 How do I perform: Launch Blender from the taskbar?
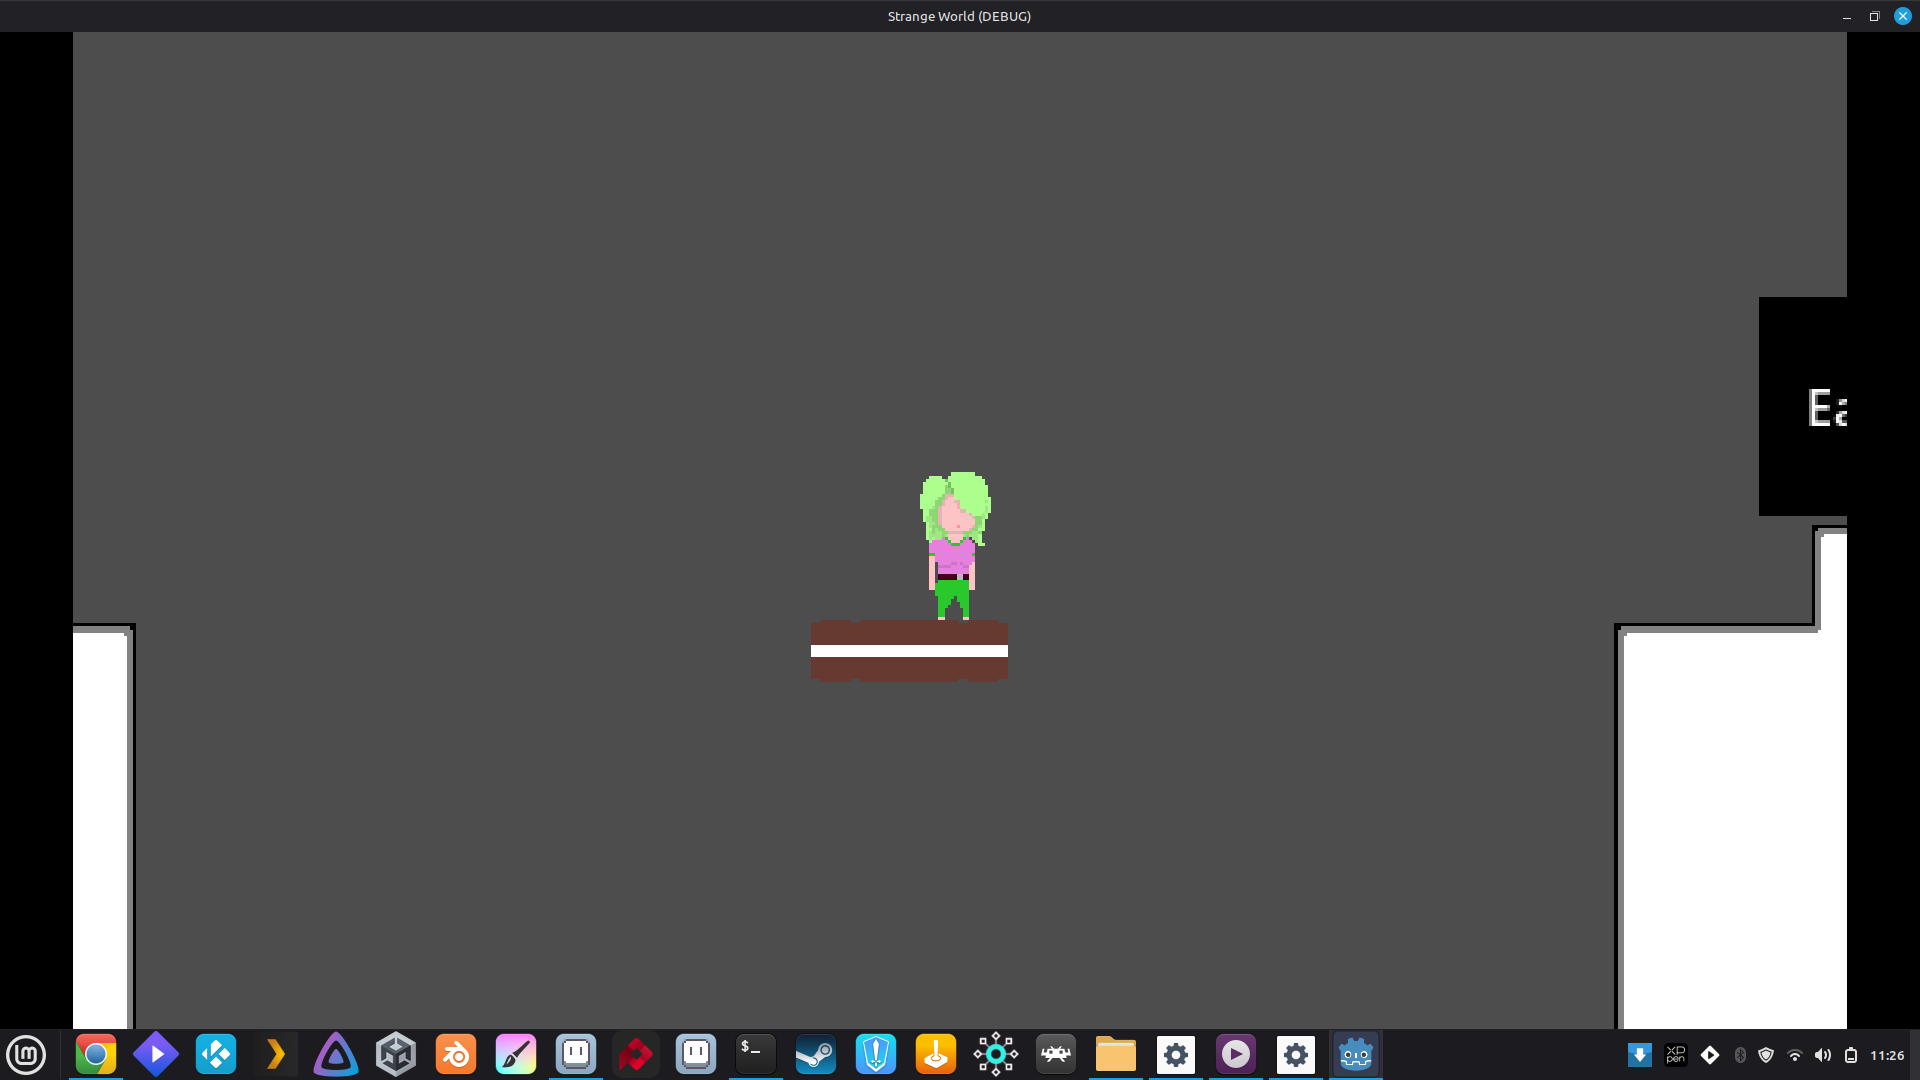pos(456,1054)
